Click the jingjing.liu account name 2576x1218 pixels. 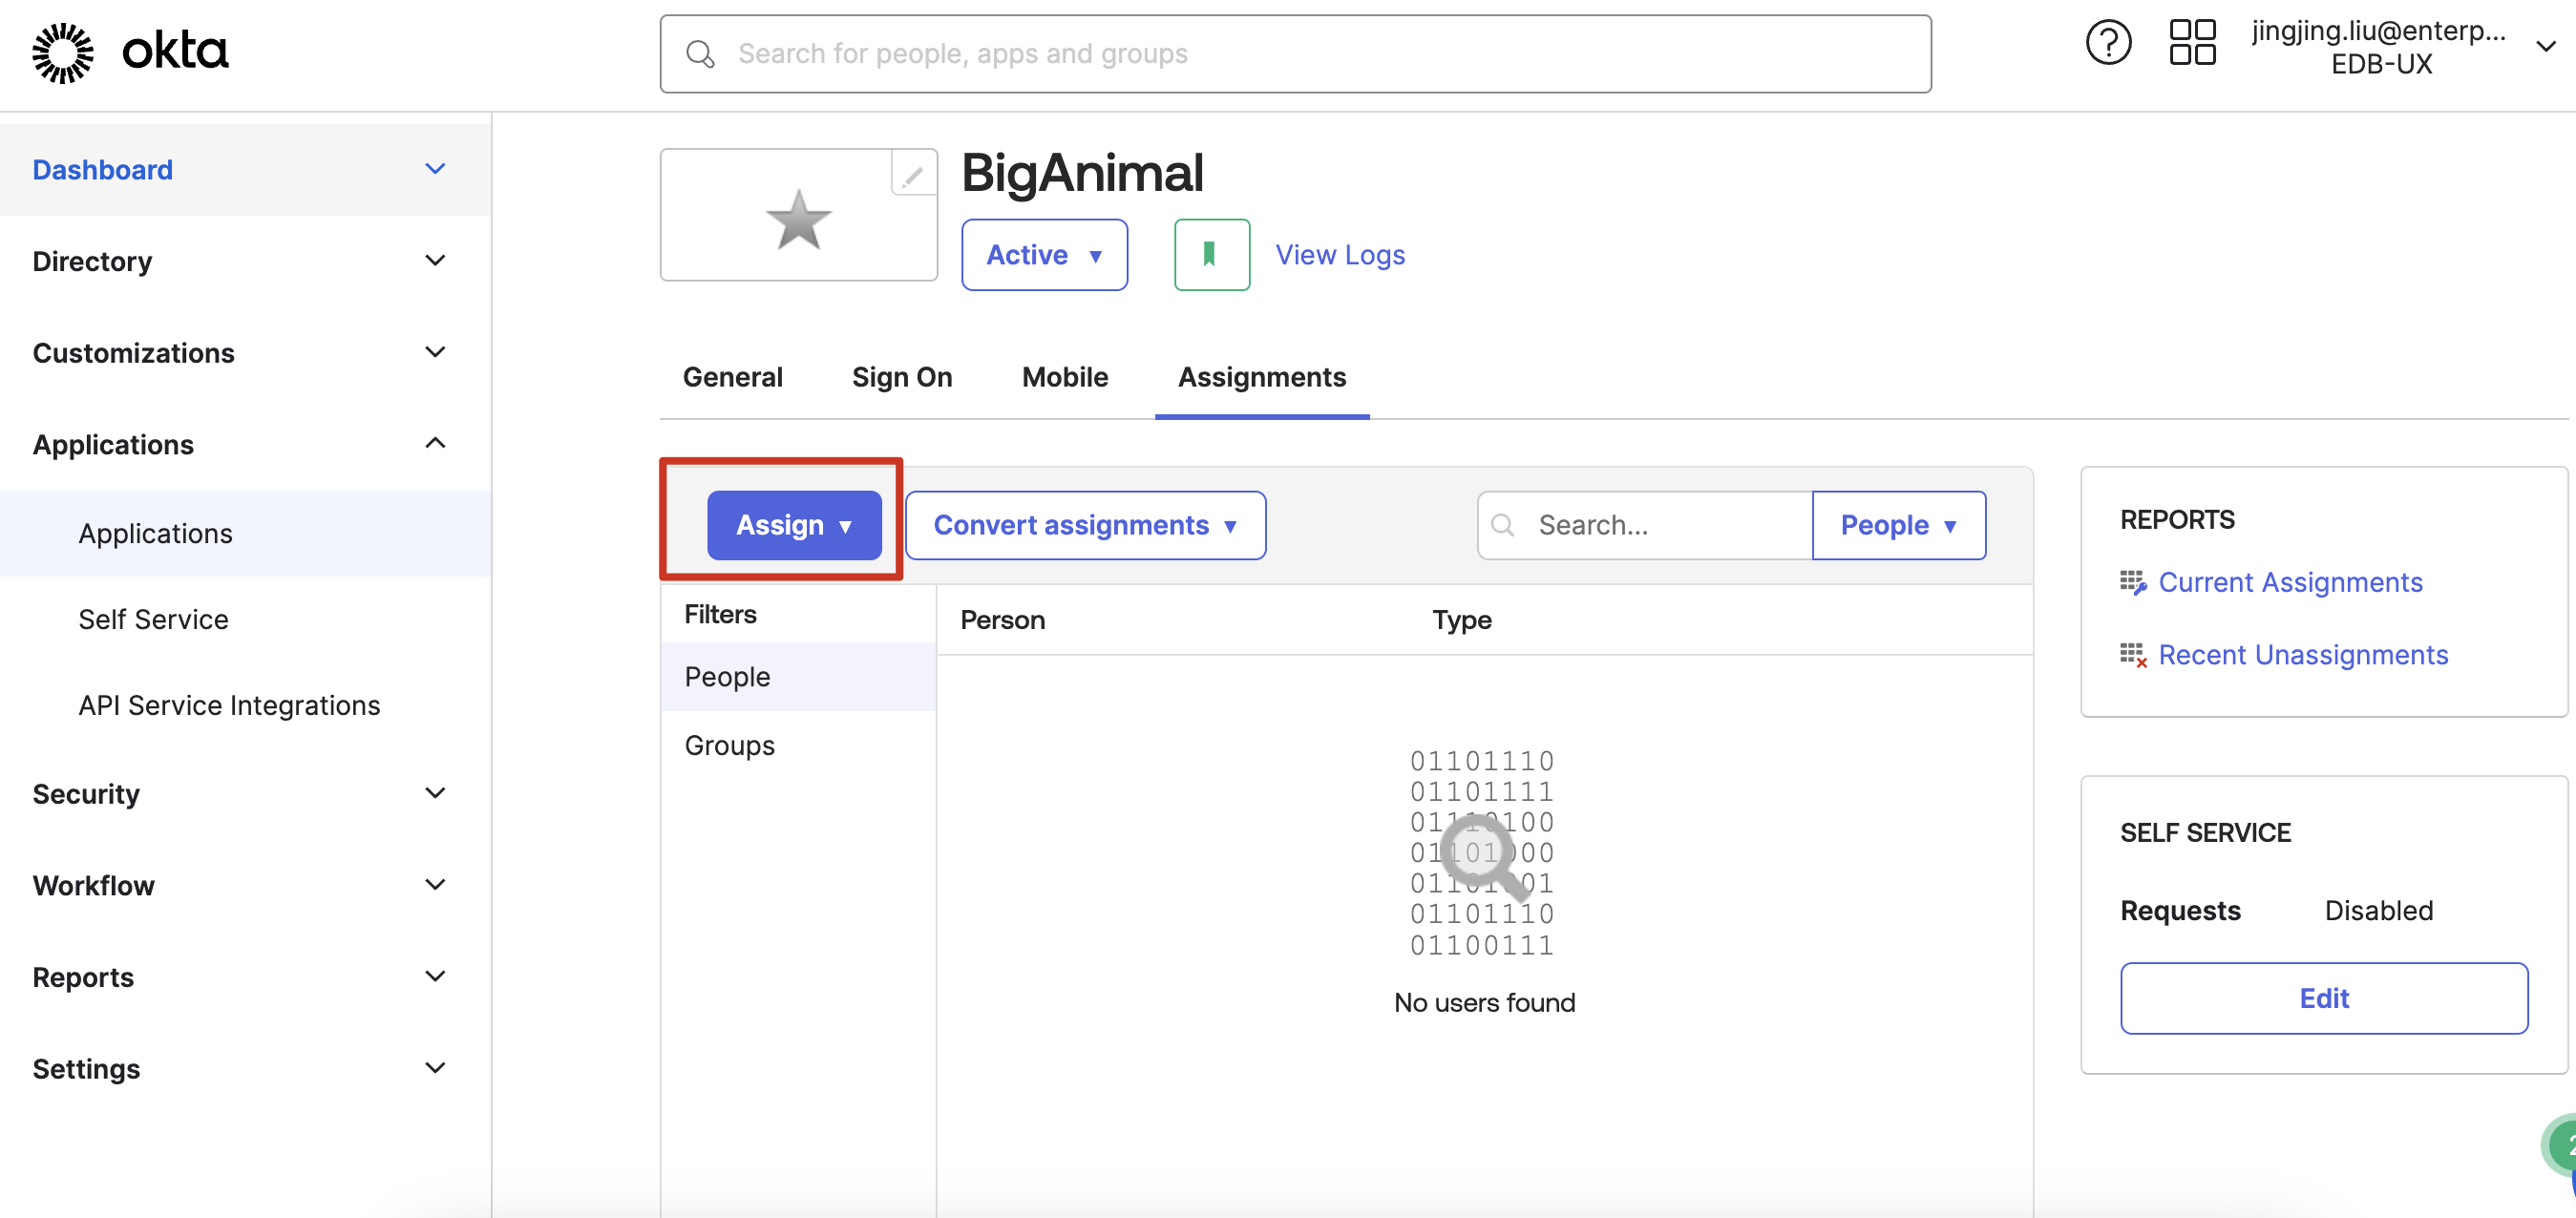(x=2380, y=32)
